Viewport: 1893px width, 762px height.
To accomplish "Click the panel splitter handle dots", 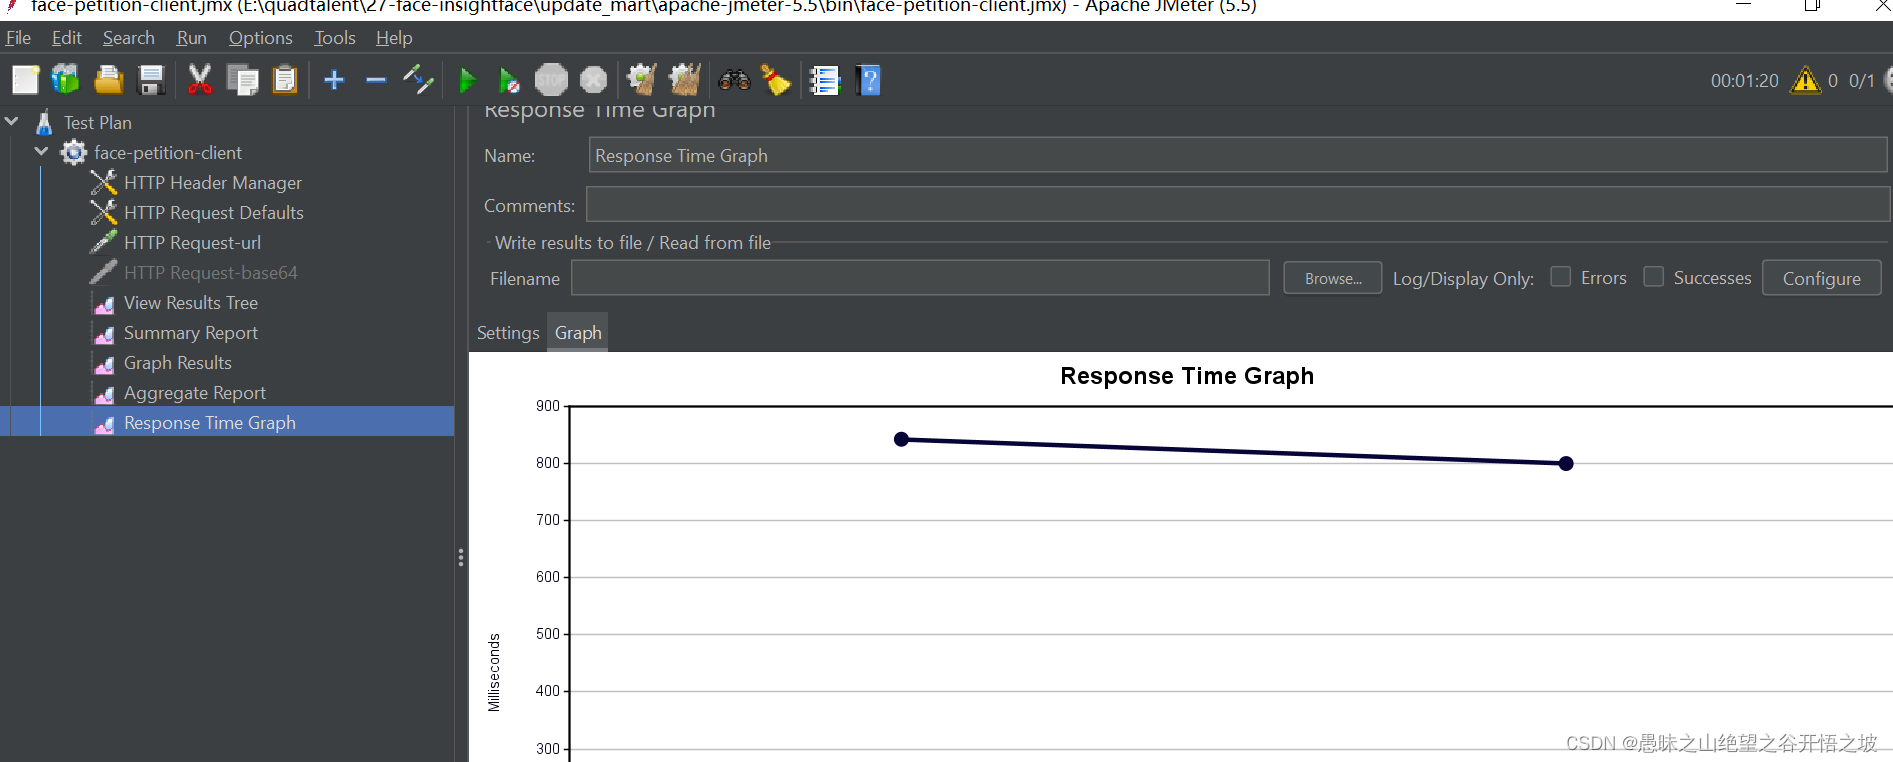I will (461, 558).
